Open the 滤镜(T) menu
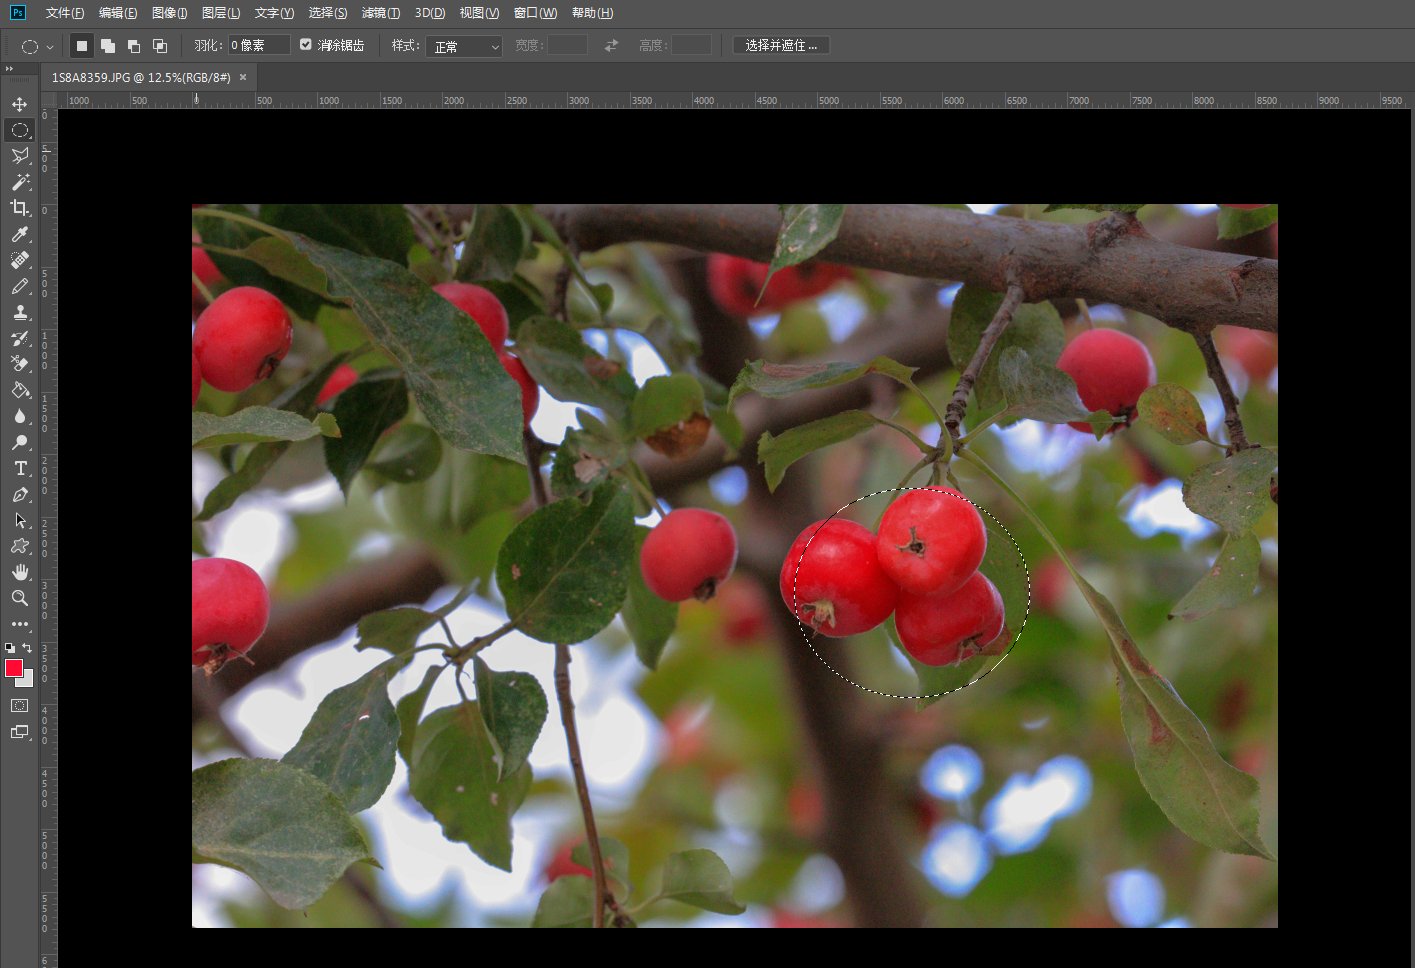Screen dimensions: 1415x968 pos(380,13)
